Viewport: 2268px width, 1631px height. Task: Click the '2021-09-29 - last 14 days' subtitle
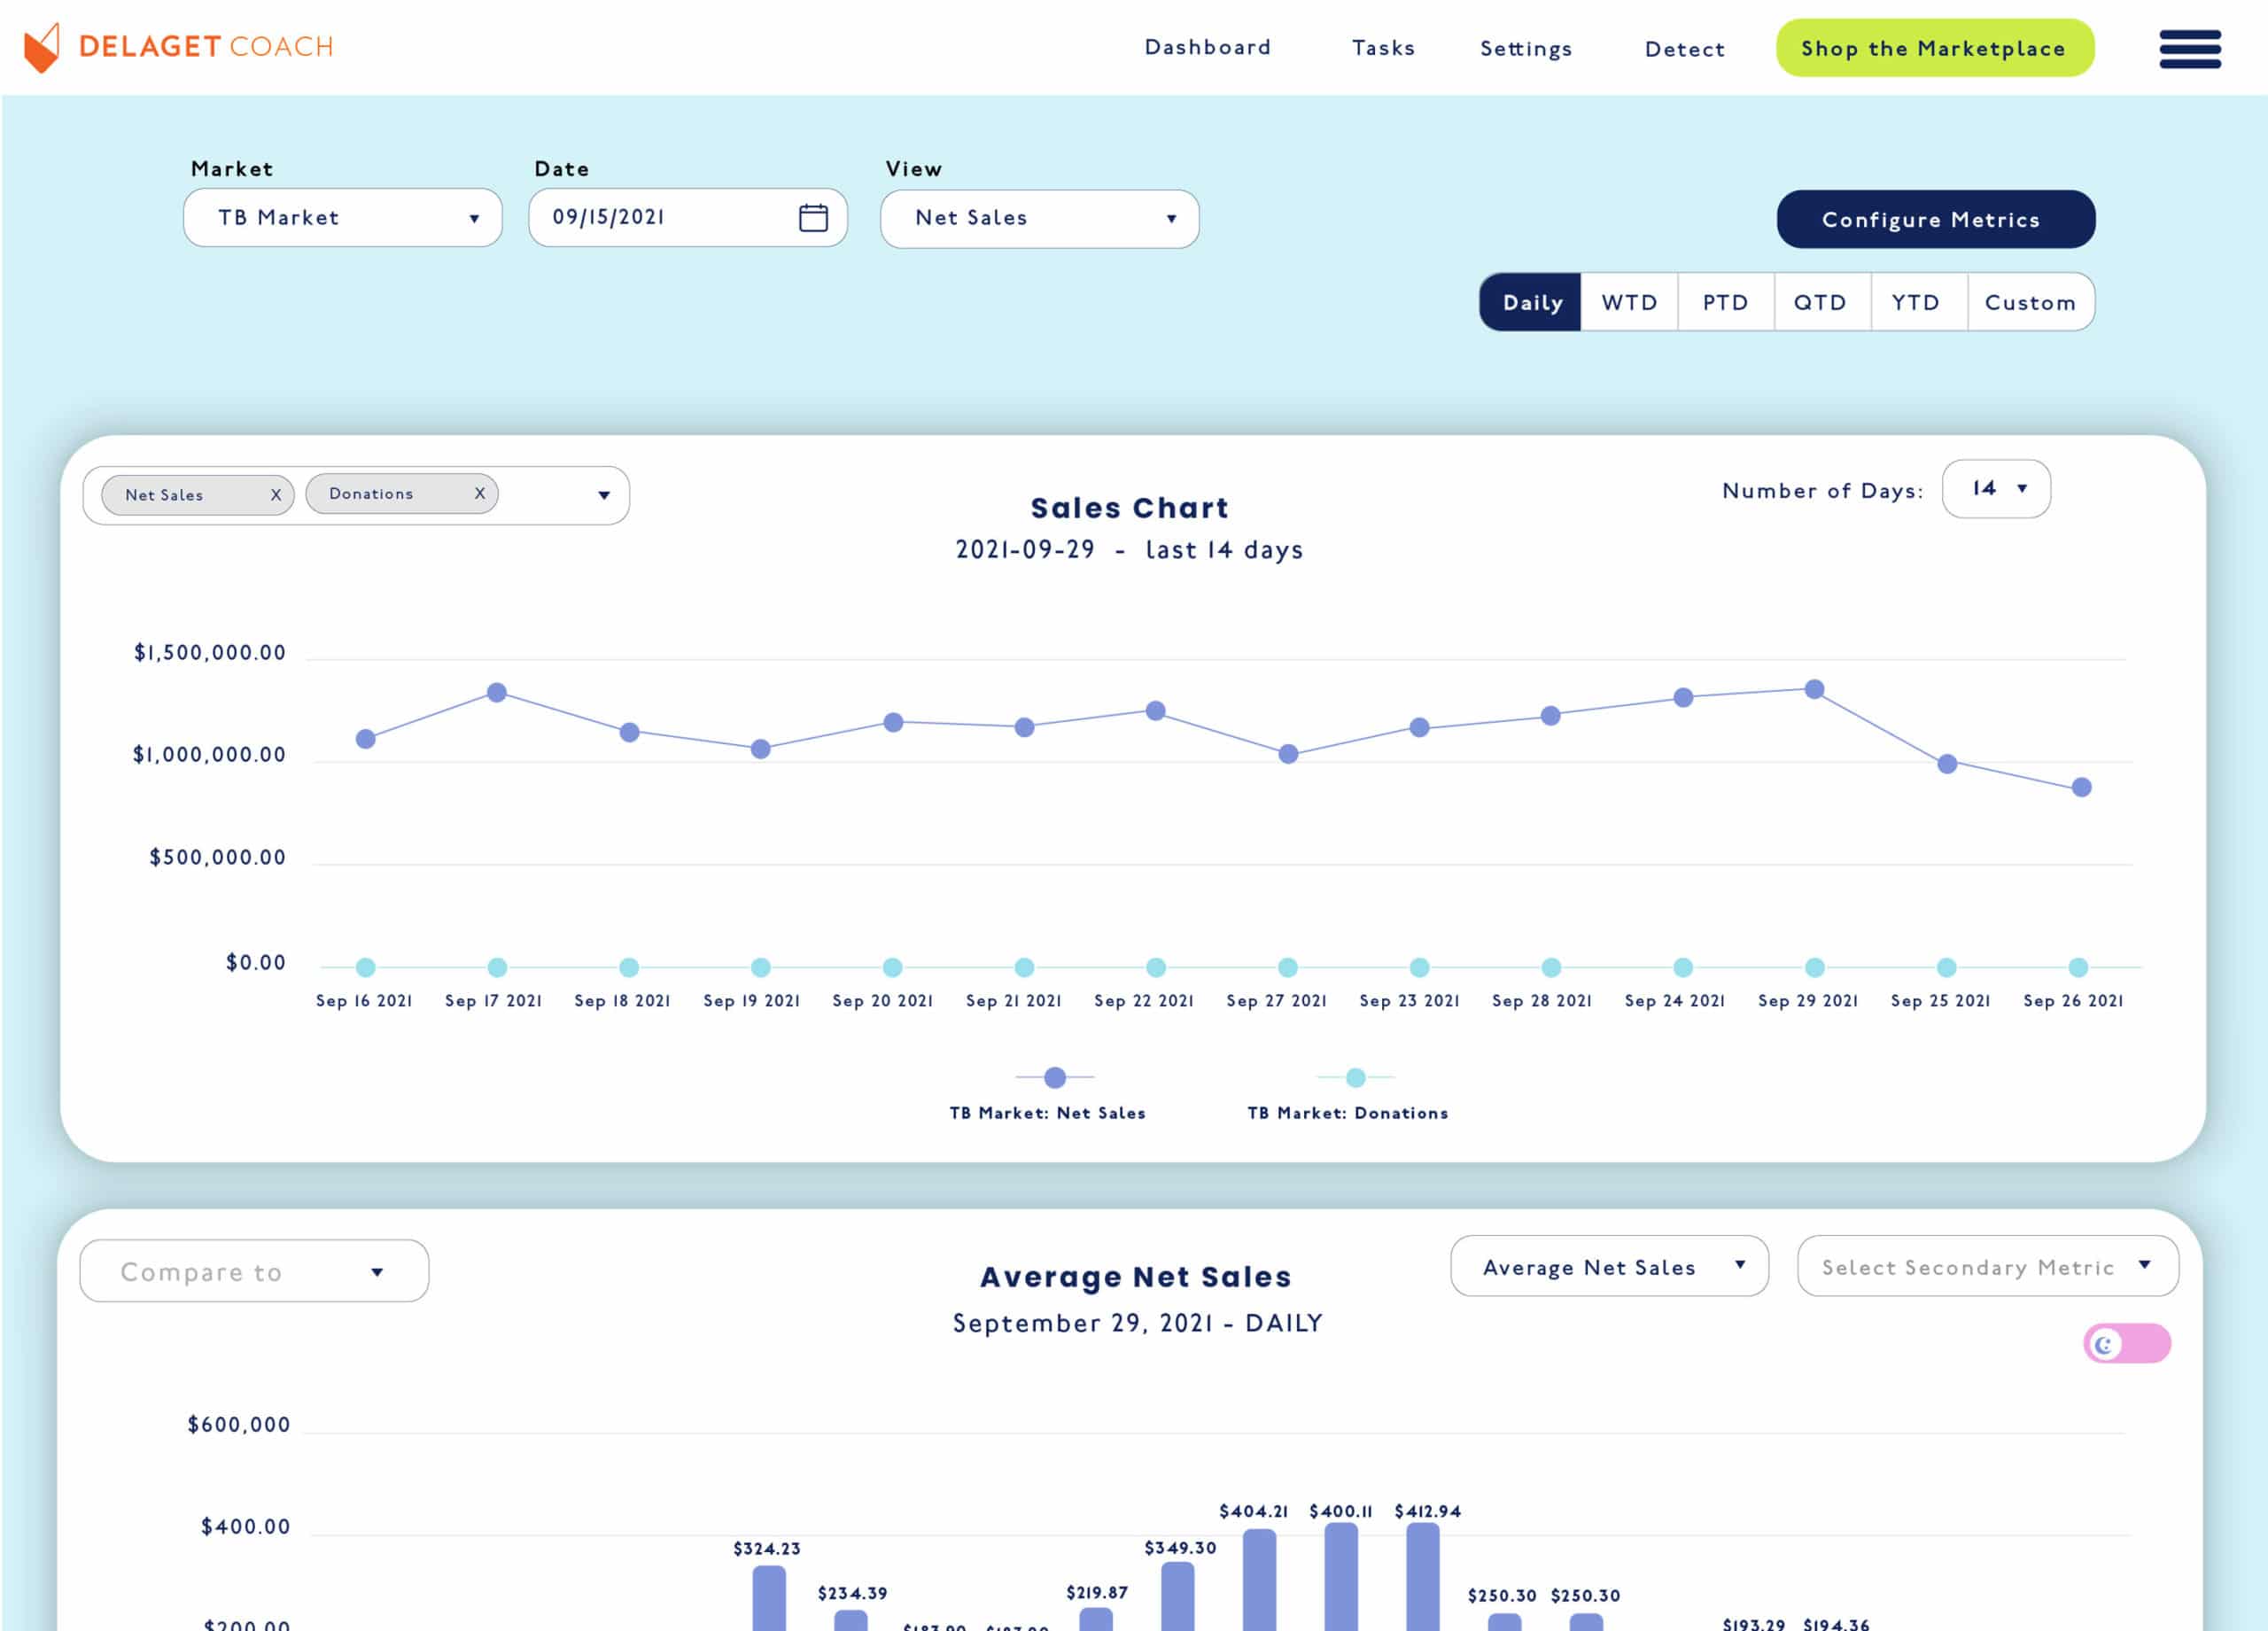(x=1129, y=550)
